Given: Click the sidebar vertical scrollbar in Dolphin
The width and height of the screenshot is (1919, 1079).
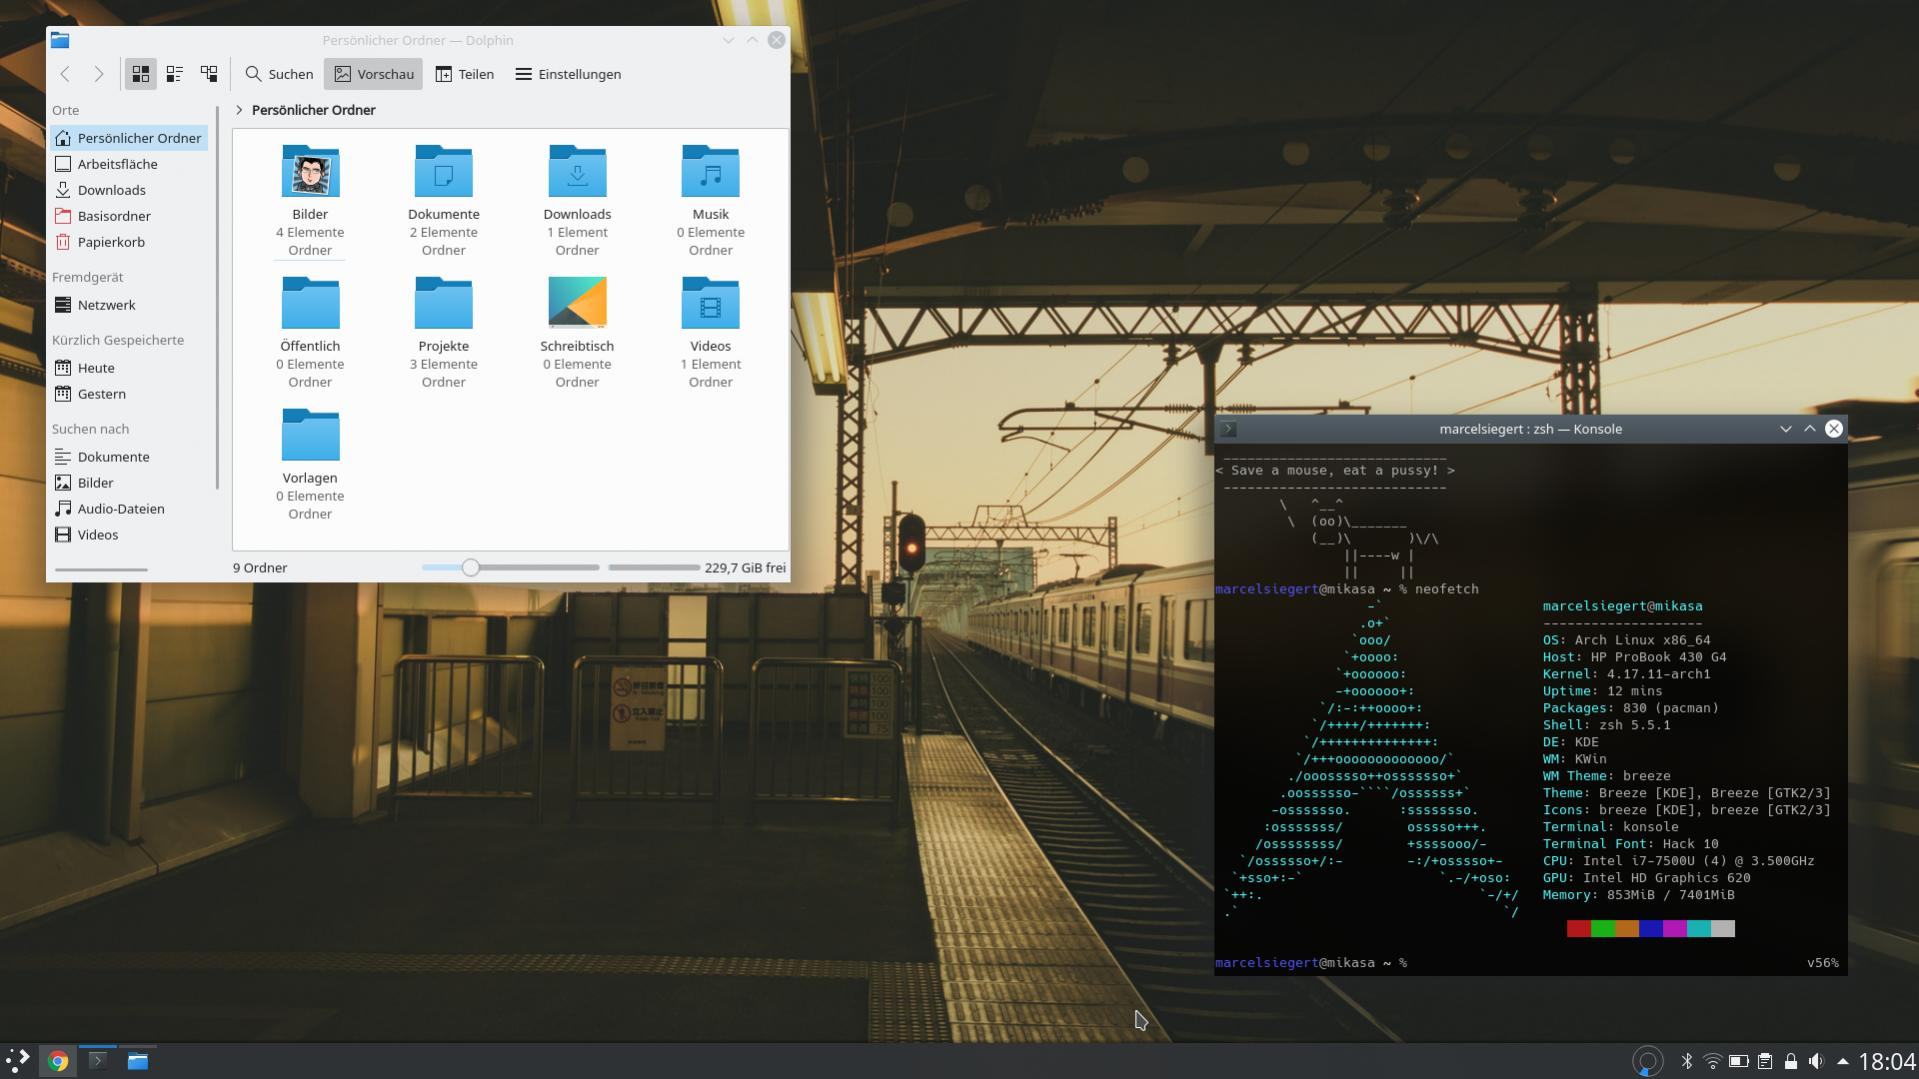Looking at the screenshot, I should tap(217, 298).
